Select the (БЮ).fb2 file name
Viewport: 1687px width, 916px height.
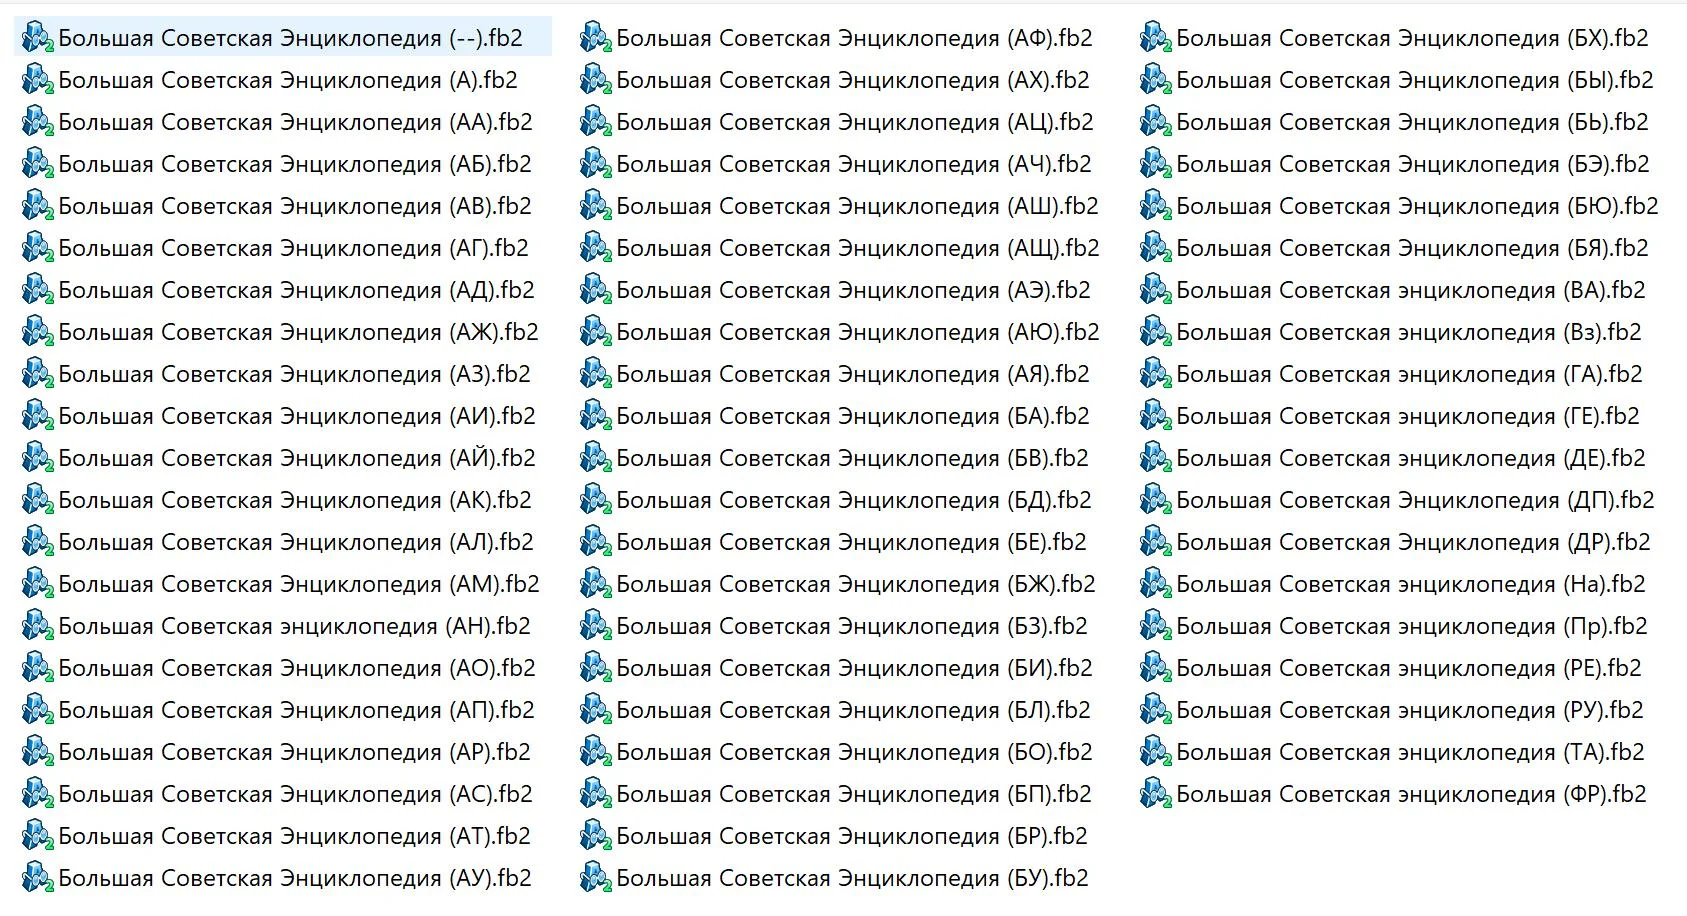pyautogui.click(x=1417, y=206)
